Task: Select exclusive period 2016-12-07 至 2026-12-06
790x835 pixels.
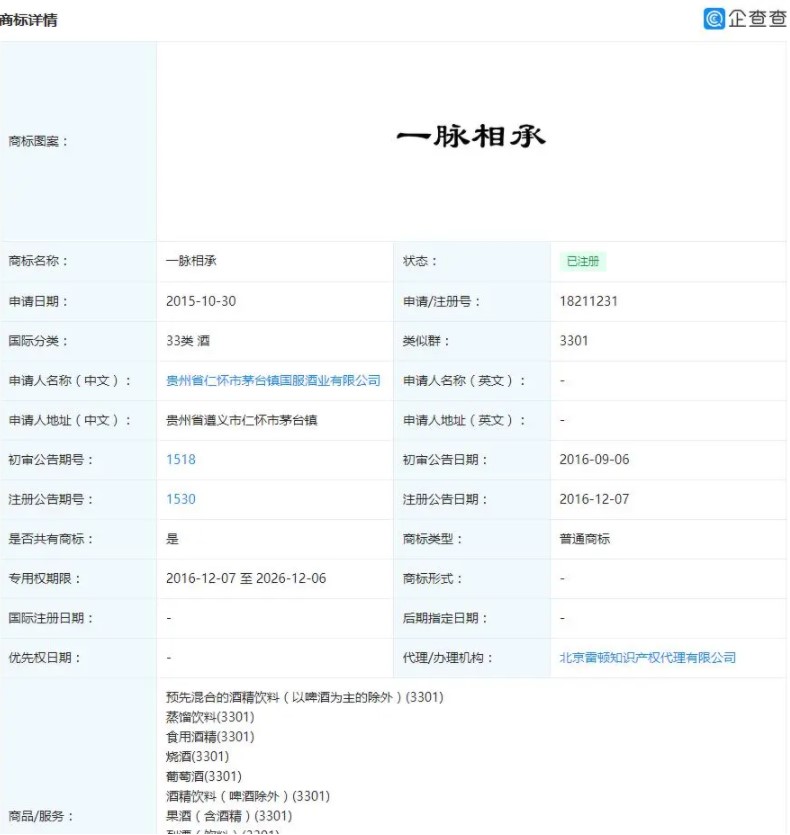Action: (x=246, y=578)
